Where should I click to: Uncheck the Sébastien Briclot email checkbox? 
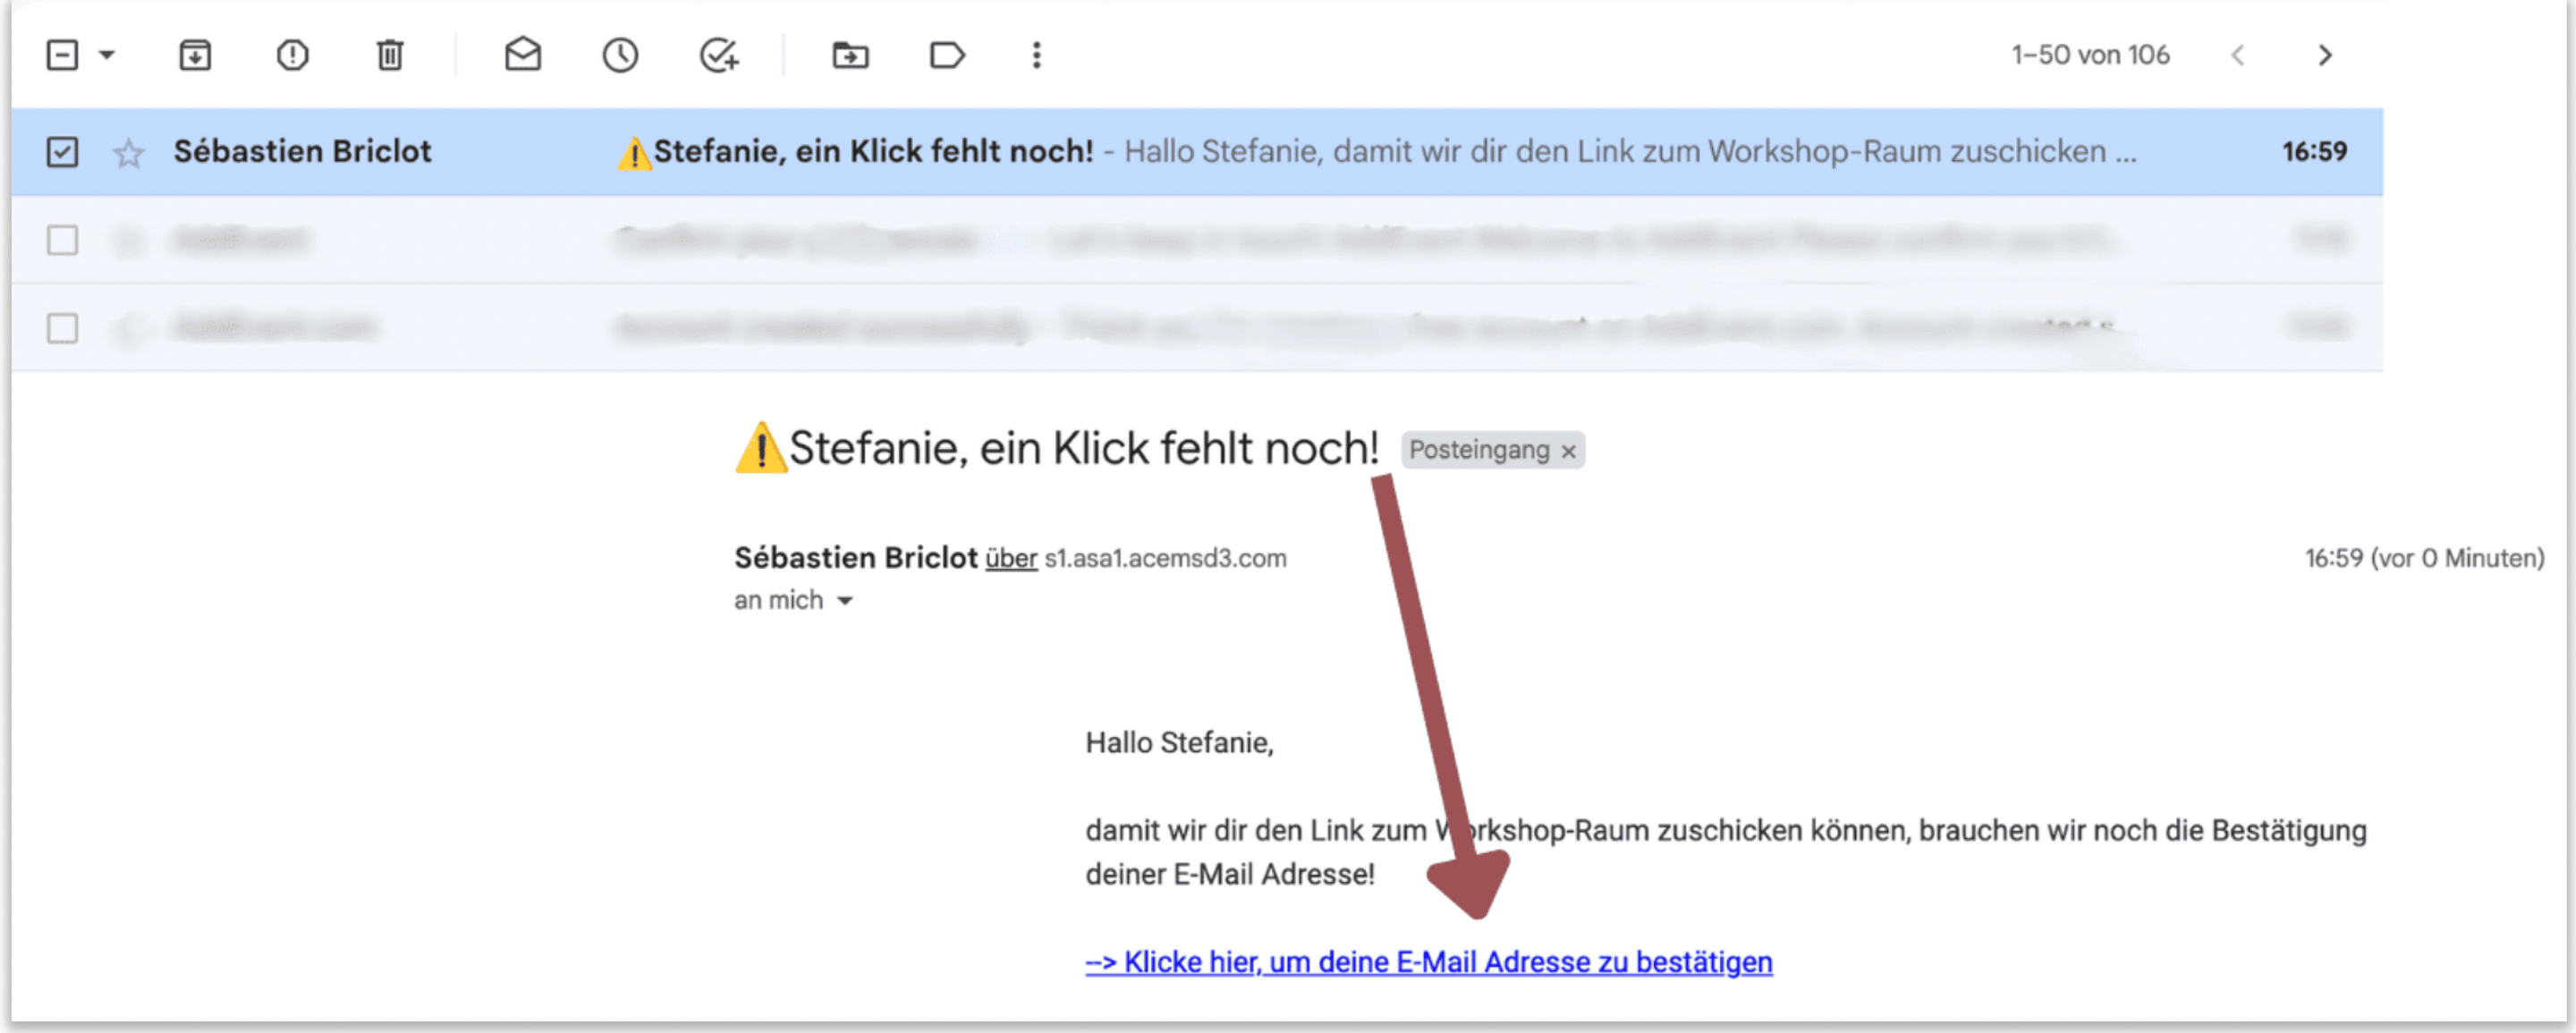click(x=62, y=152)
